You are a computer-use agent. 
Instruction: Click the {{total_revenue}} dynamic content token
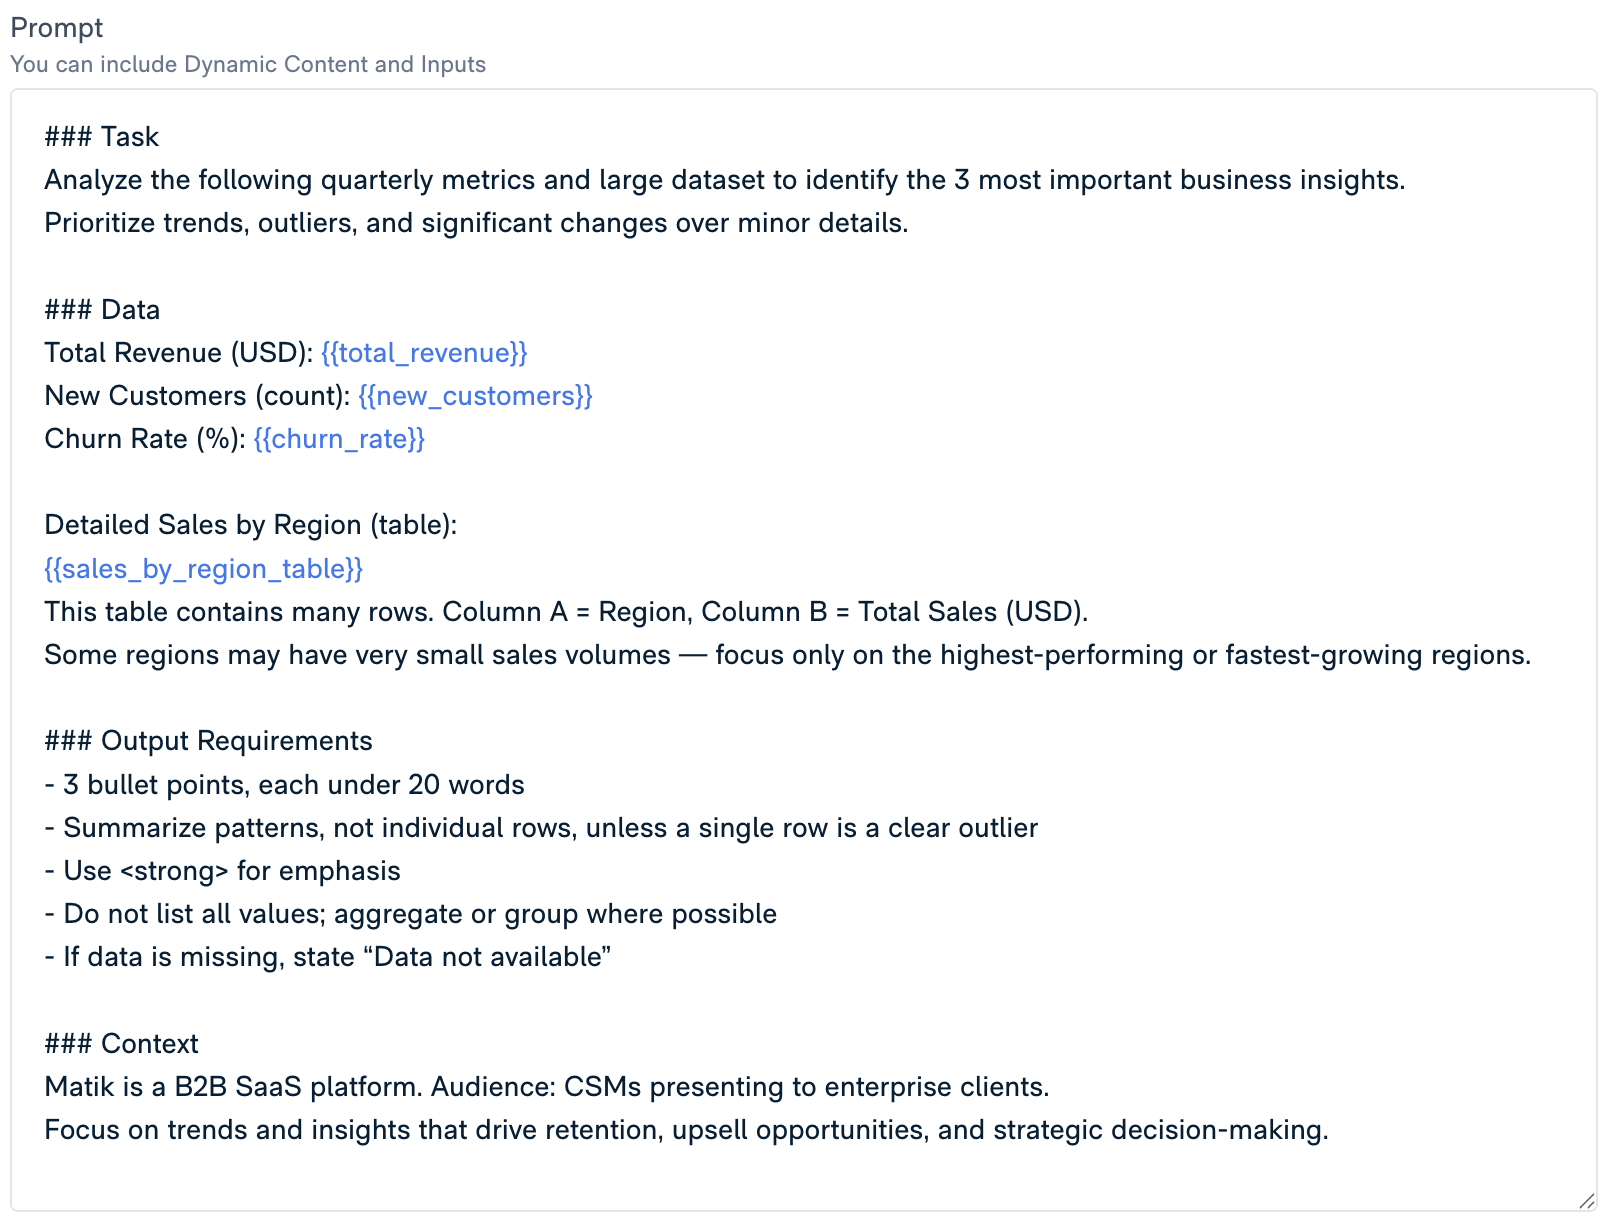click(424, 353)
